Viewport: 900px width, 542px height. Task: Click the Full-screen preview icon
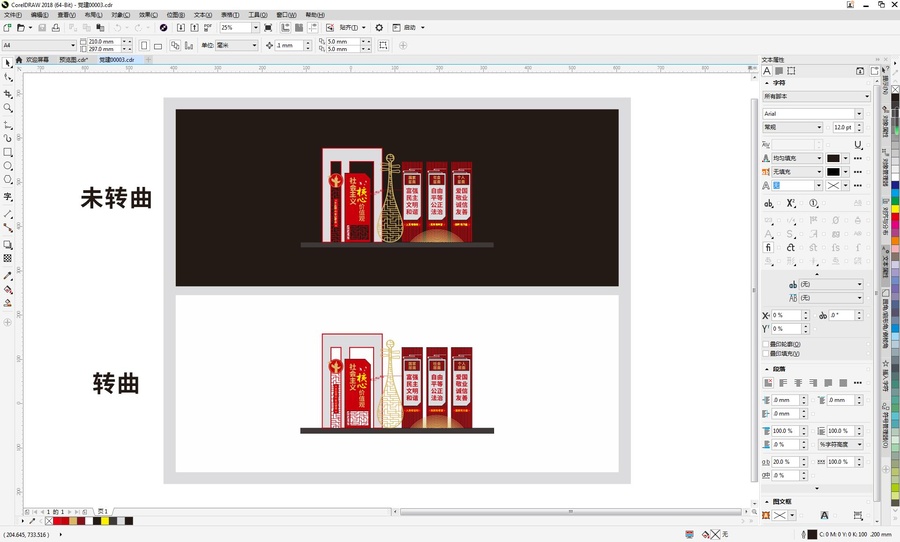[x=268, y=28]
